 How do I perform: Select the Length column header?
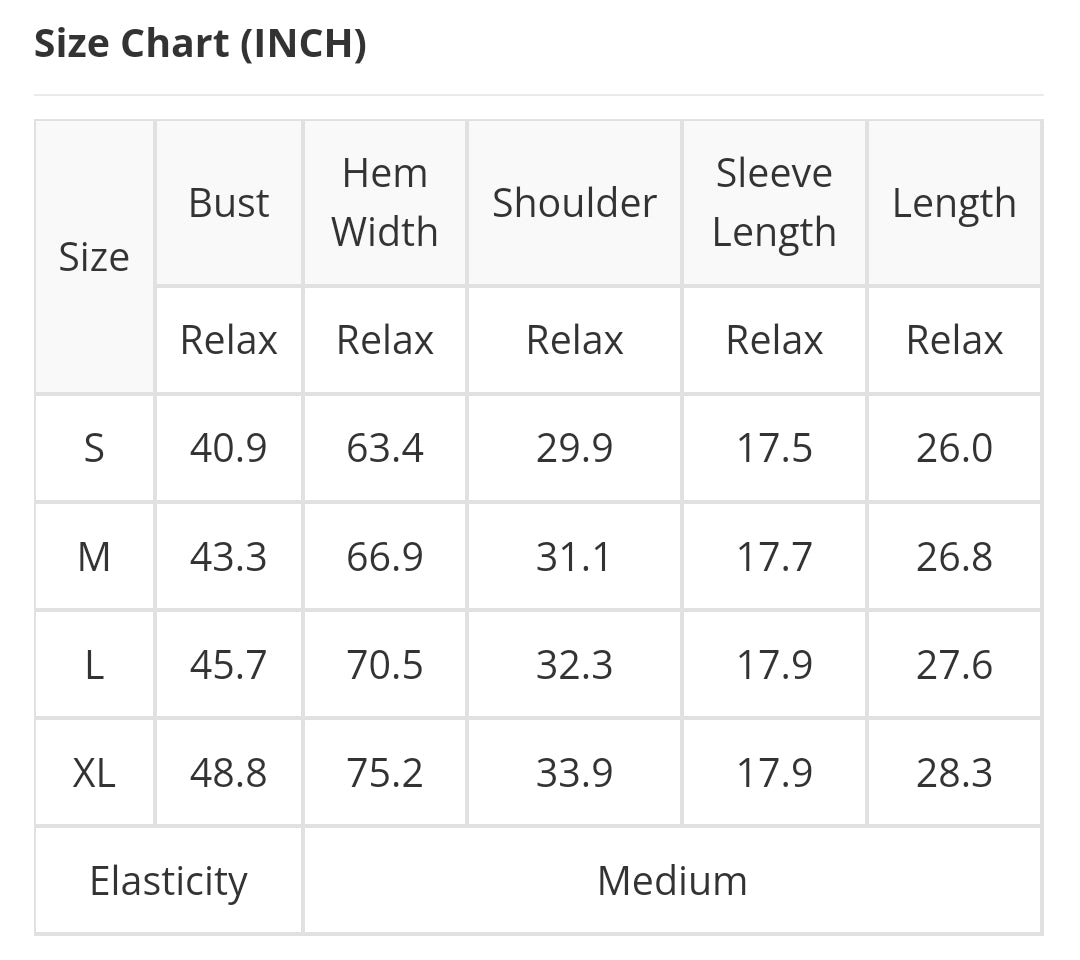coord(954,203)
